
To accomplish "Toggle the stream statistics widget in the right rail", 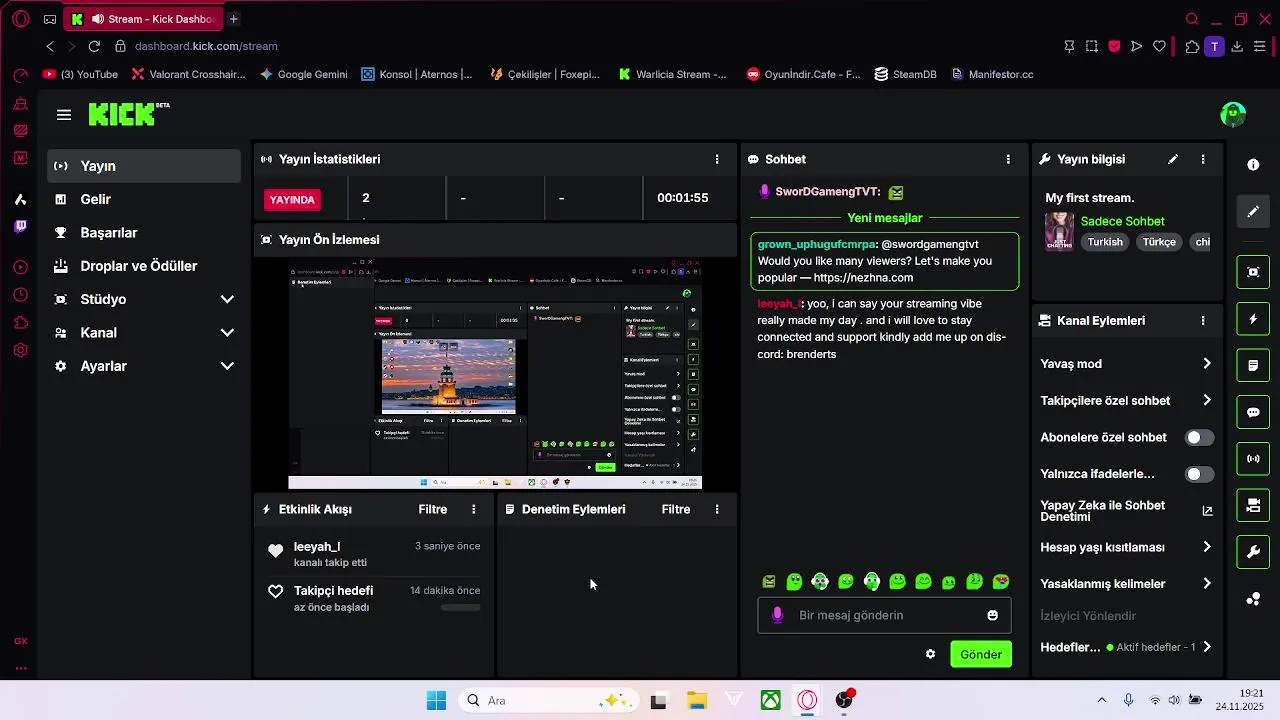I will (x=1253, y=459).
